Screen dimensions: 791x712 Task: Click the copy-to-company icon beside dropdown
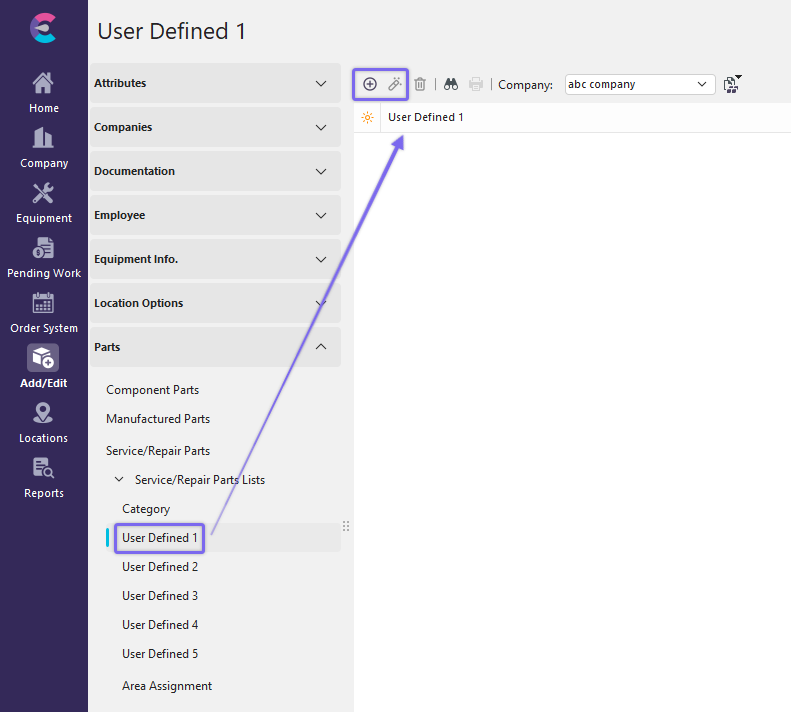click(732, 84)
